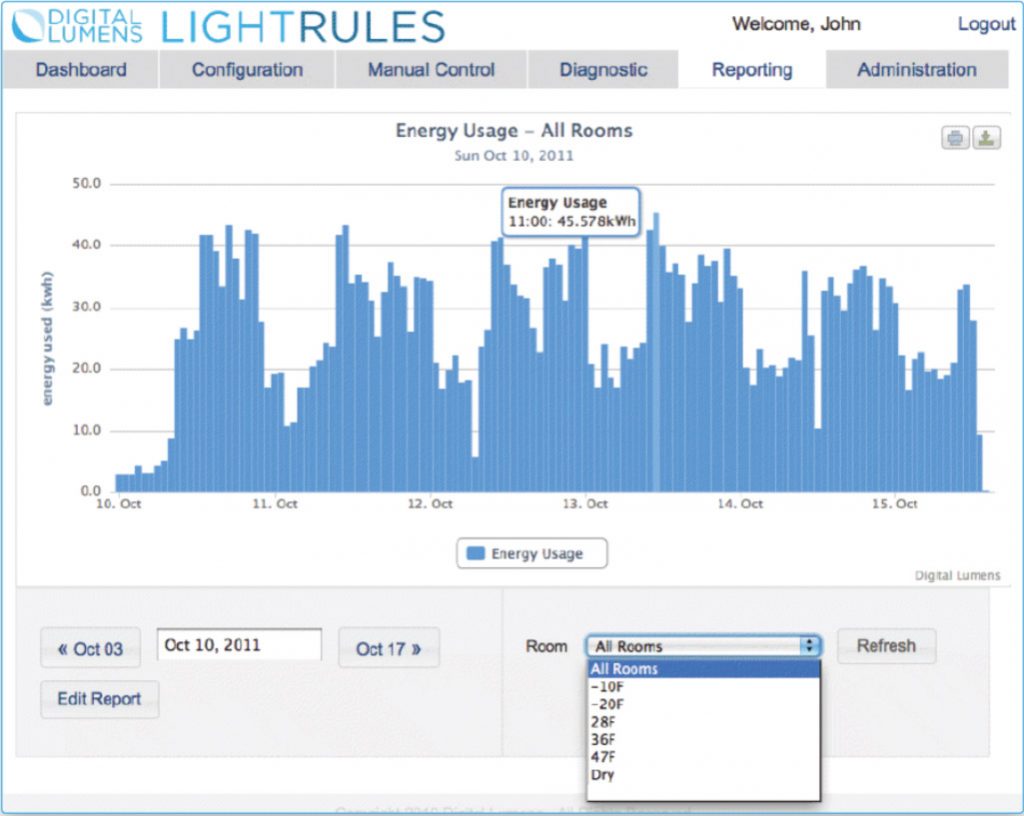Click the 15. Oct axis label
The image size is (1024, 816).
895,504
